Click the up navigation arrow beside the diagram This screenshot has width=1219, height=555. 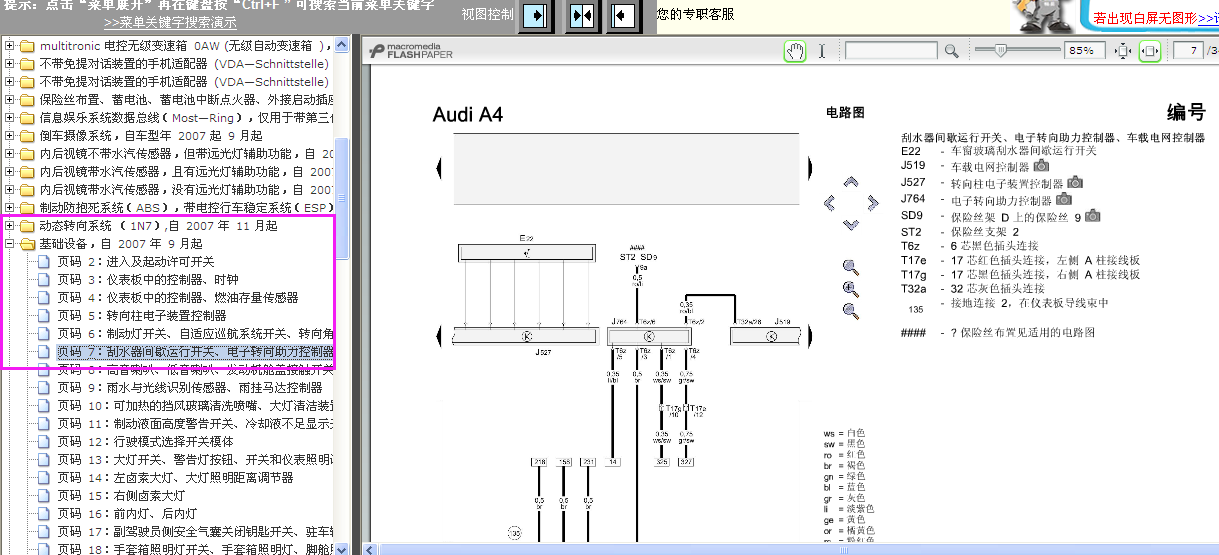[851, 182]
